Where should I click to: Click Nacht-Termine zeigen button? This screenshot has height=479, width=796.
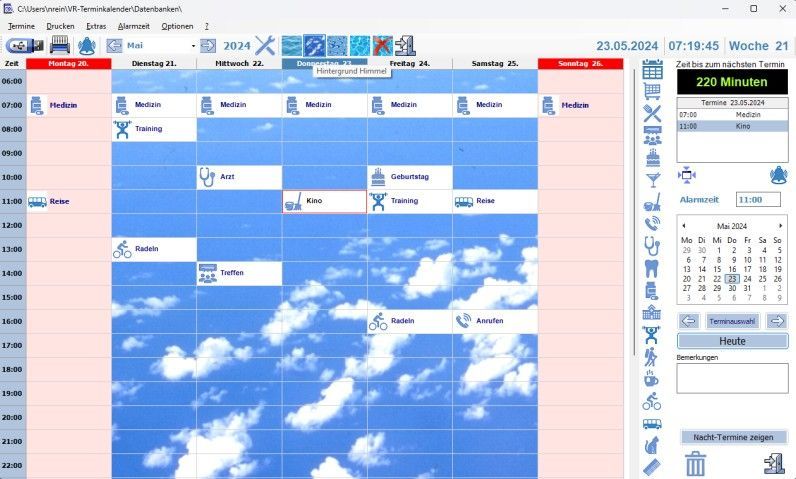733,437
